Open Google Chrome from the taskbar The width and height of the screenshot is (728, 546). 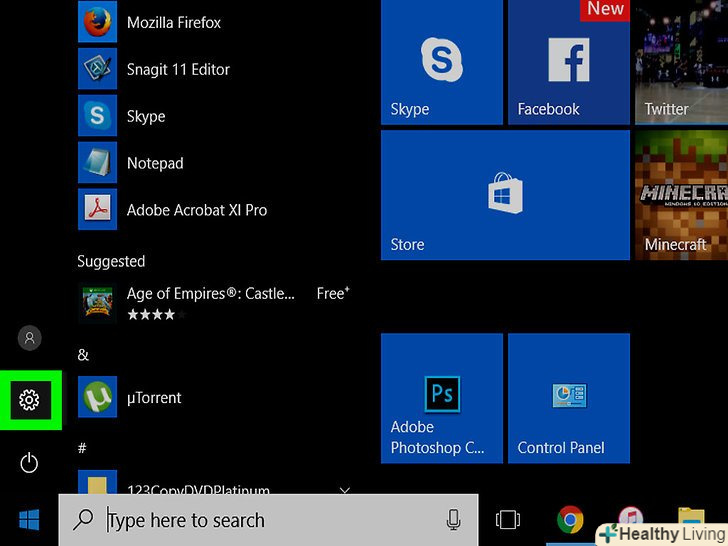pyautogui.click(x=570, y=520)
